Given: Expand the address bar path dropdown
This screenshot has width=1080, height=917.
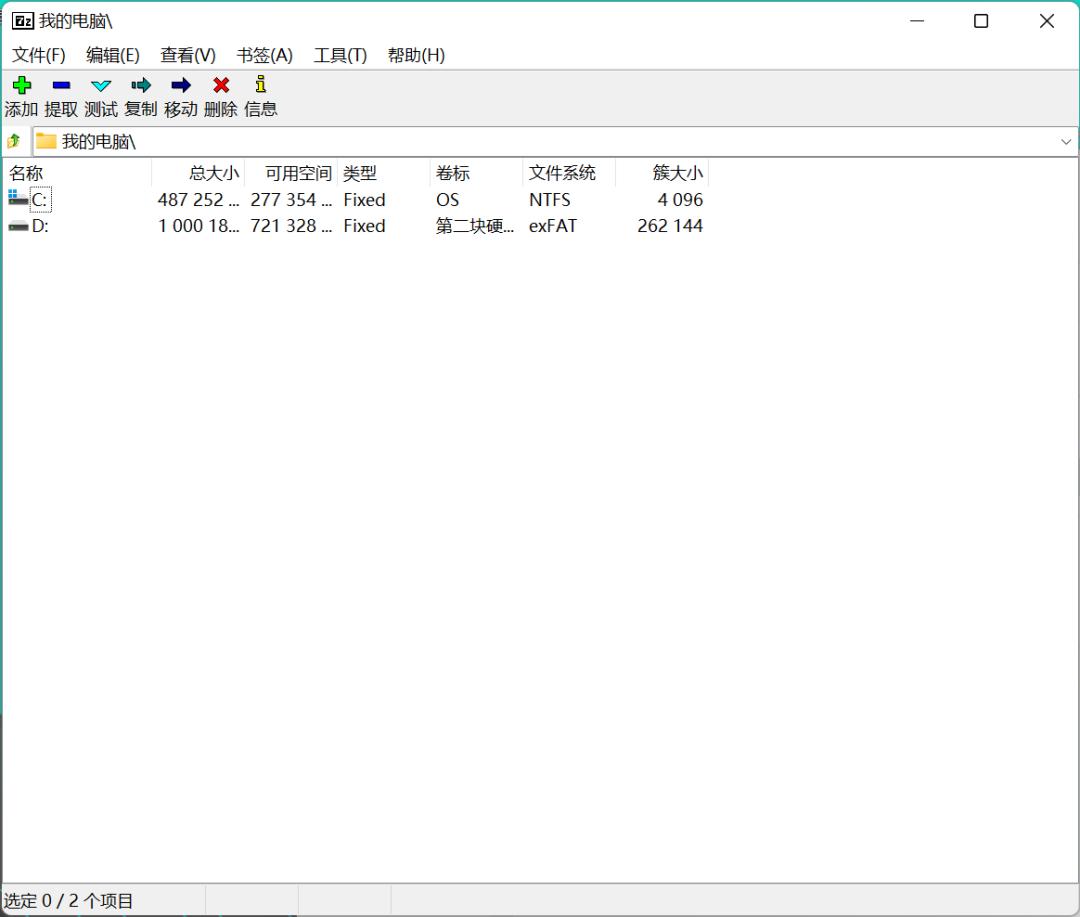Looking at the screenshot, I should (x=1065, y=142).
